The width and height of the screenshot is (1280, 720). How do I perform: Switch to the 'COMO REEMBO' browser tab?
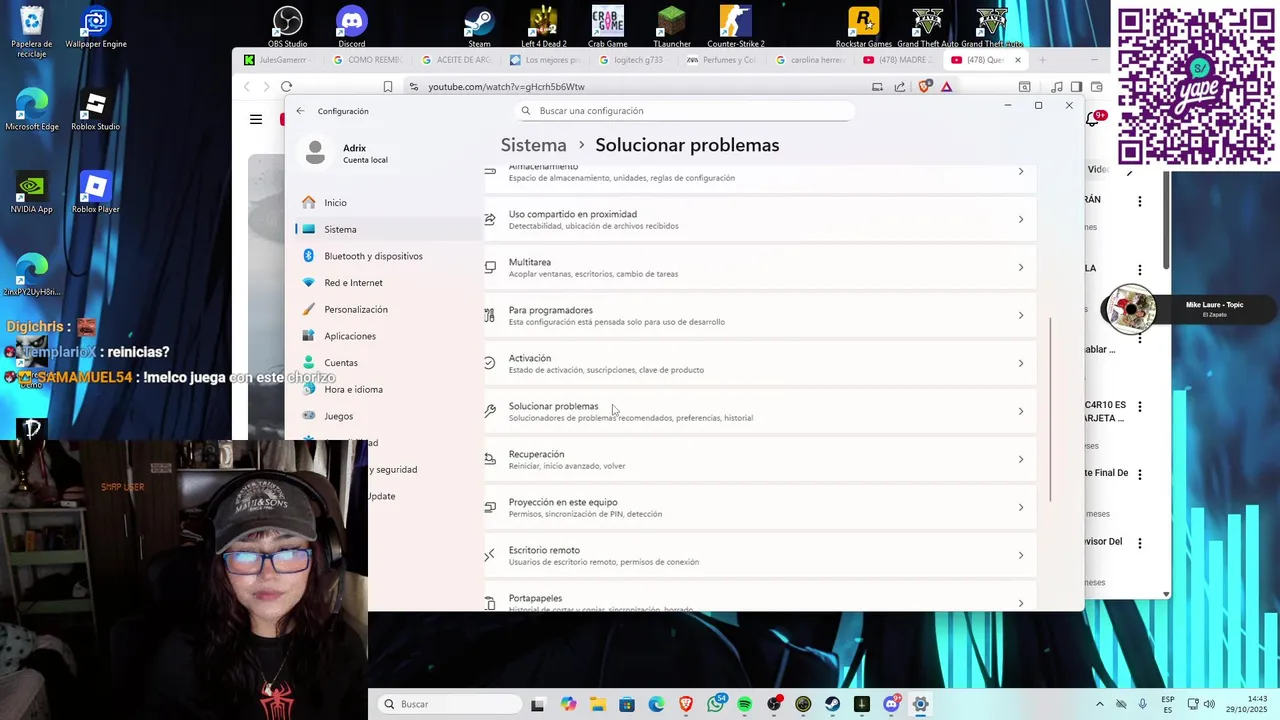[x=367, y=60]
